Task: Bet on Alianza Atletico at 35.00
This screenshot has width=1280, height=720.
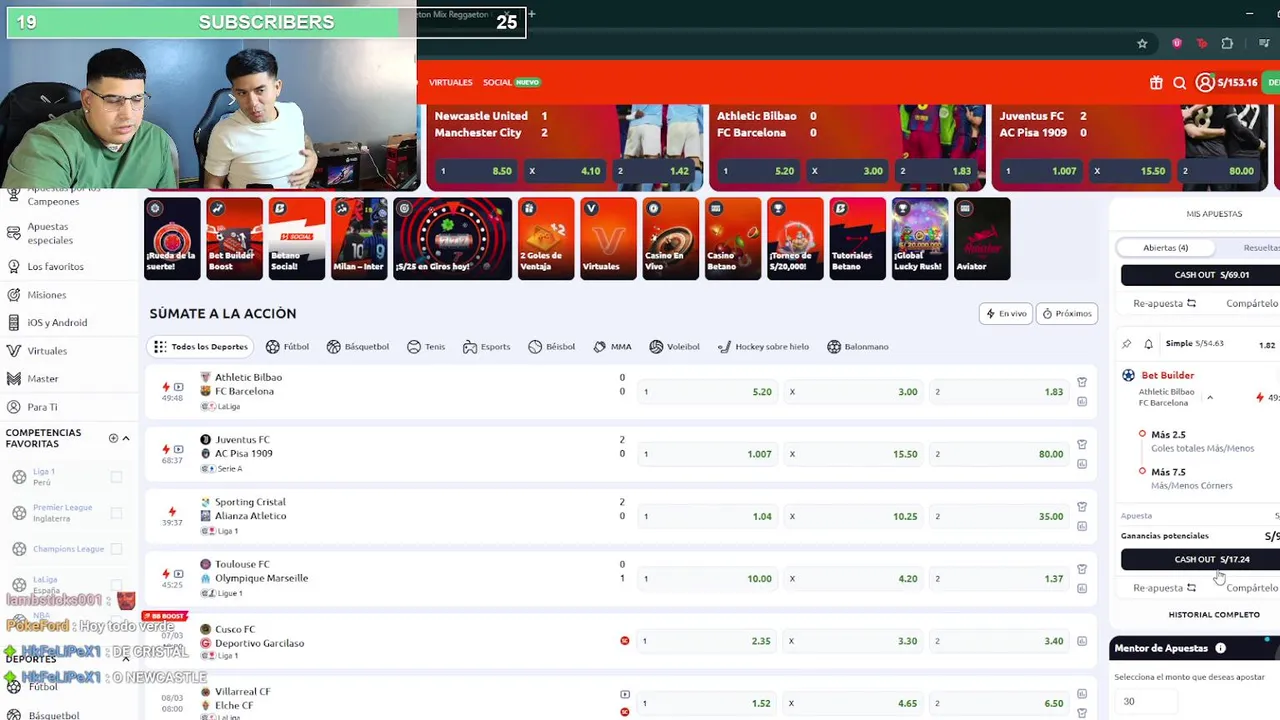Action: point(1000,516)
